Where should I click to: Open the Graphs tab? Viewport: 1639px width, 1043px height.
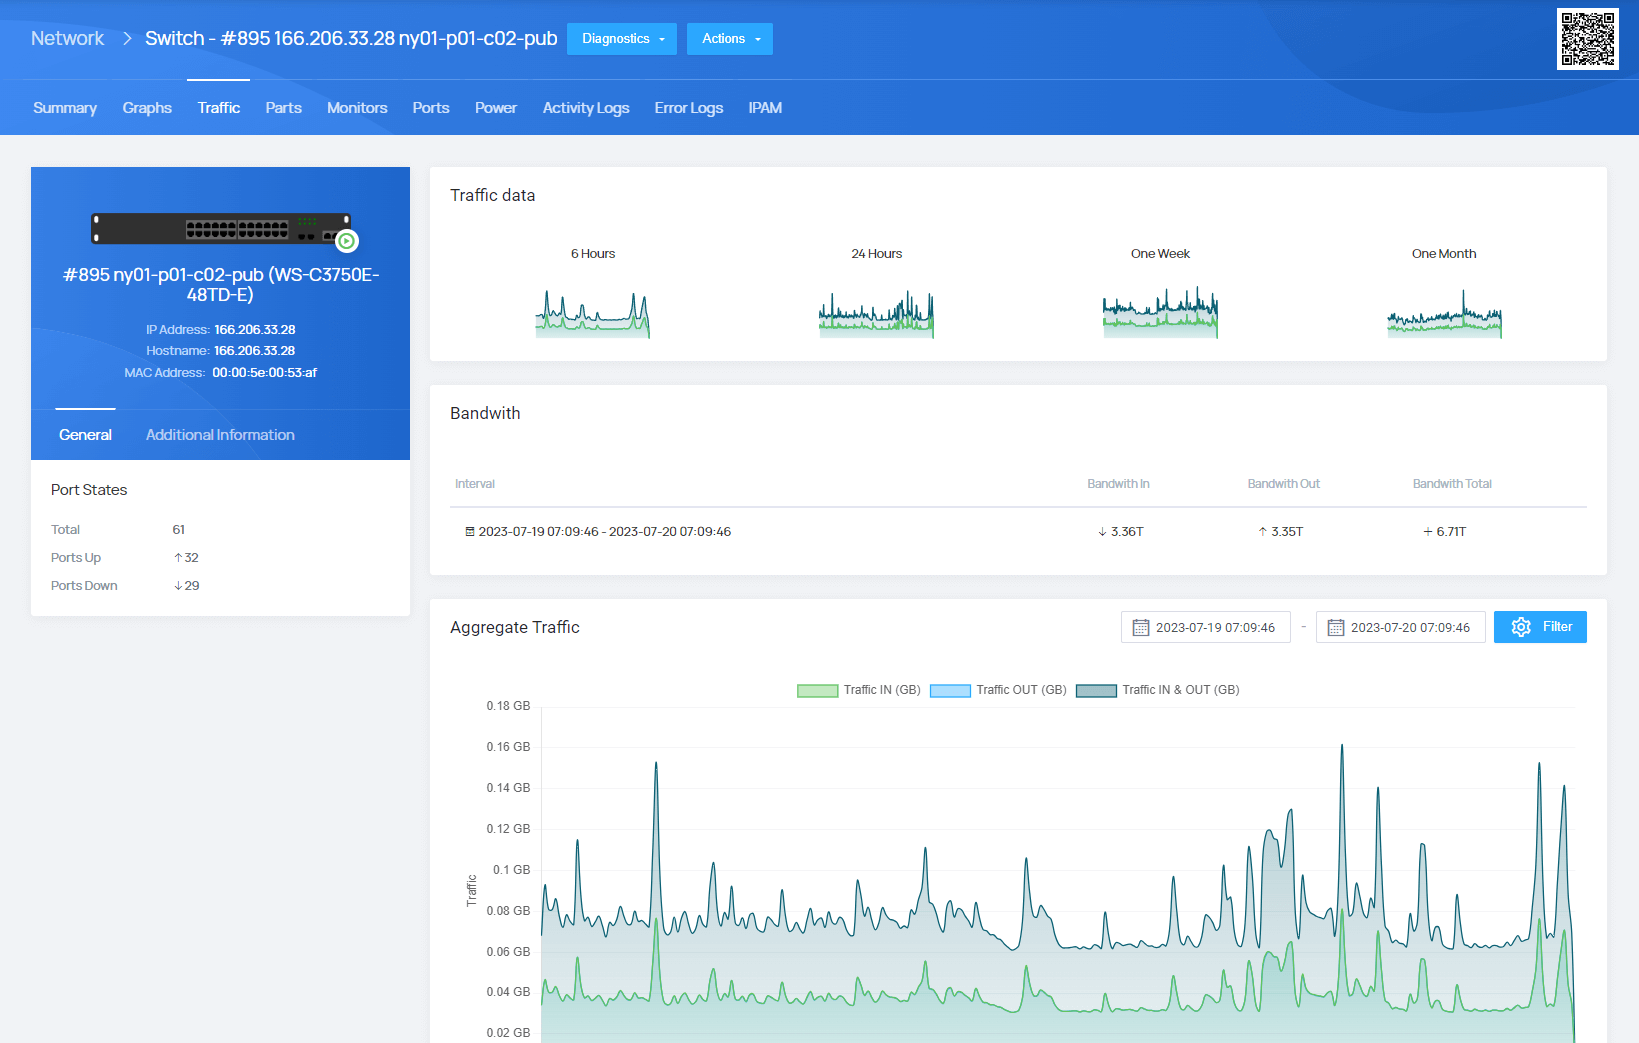point(147,108)
